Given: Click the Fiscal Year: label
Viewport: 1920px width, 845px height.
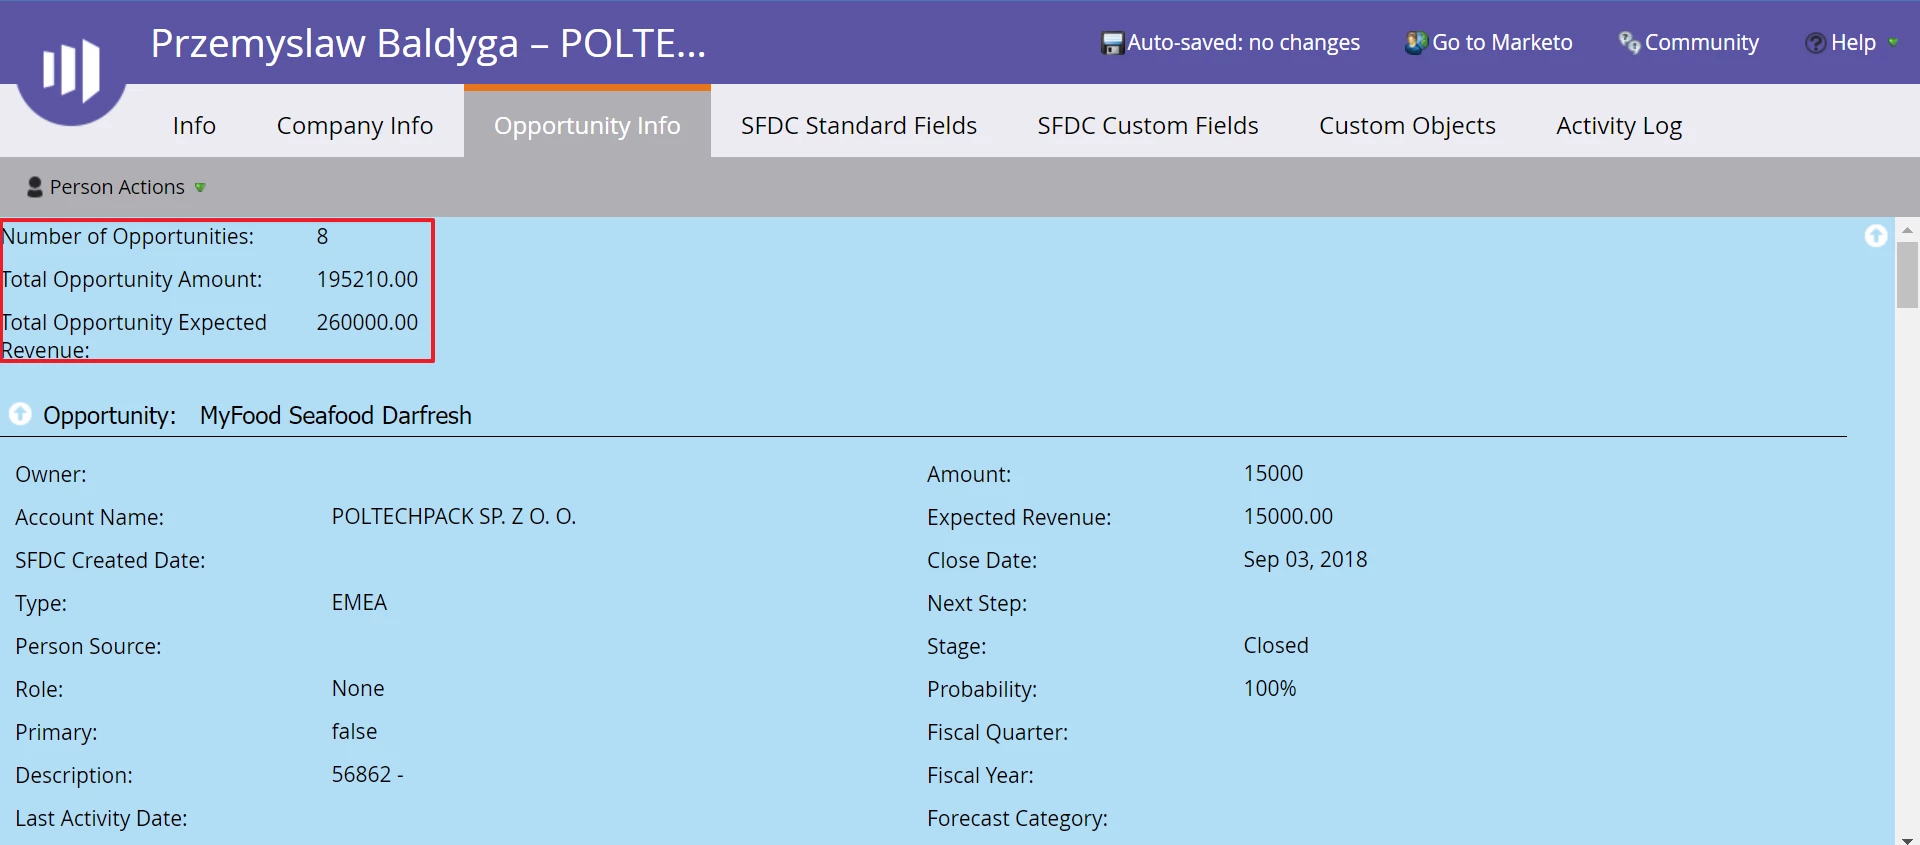Looking at the screenshot, I should [x=980, y=775].
